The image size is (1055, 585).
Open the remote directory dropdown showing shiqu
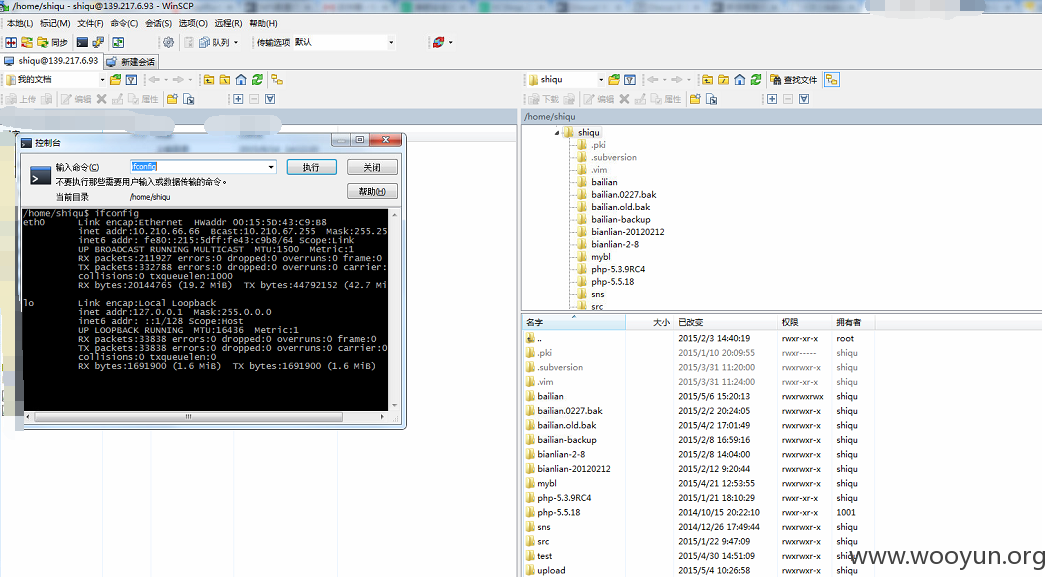pyautogui.click(x=565, y=79)
